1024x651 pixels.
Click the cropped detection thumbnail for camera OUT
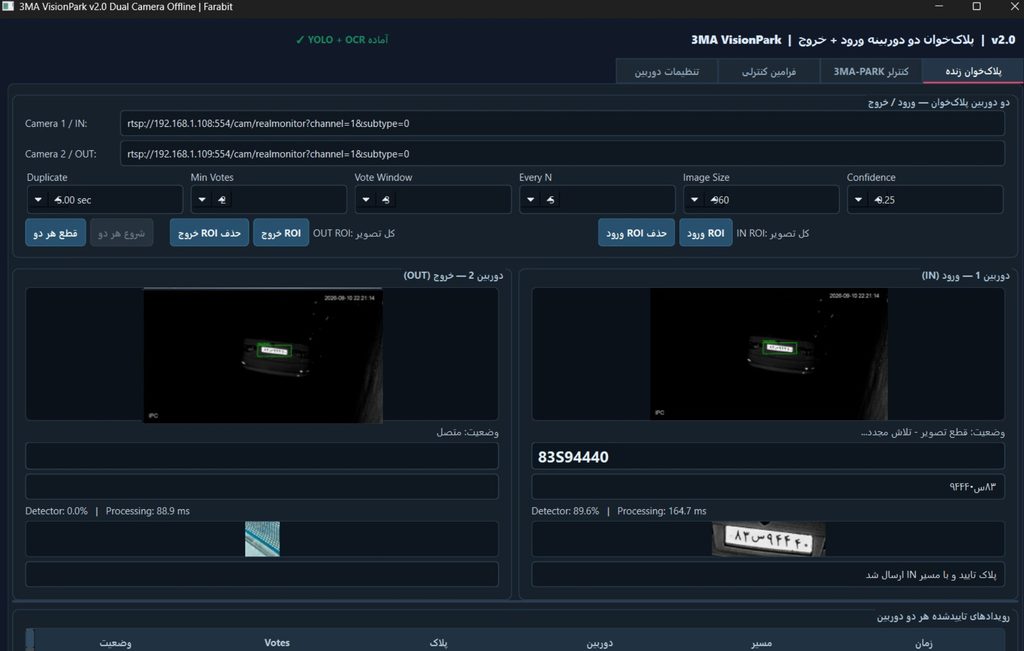click(x=262, y=539)
